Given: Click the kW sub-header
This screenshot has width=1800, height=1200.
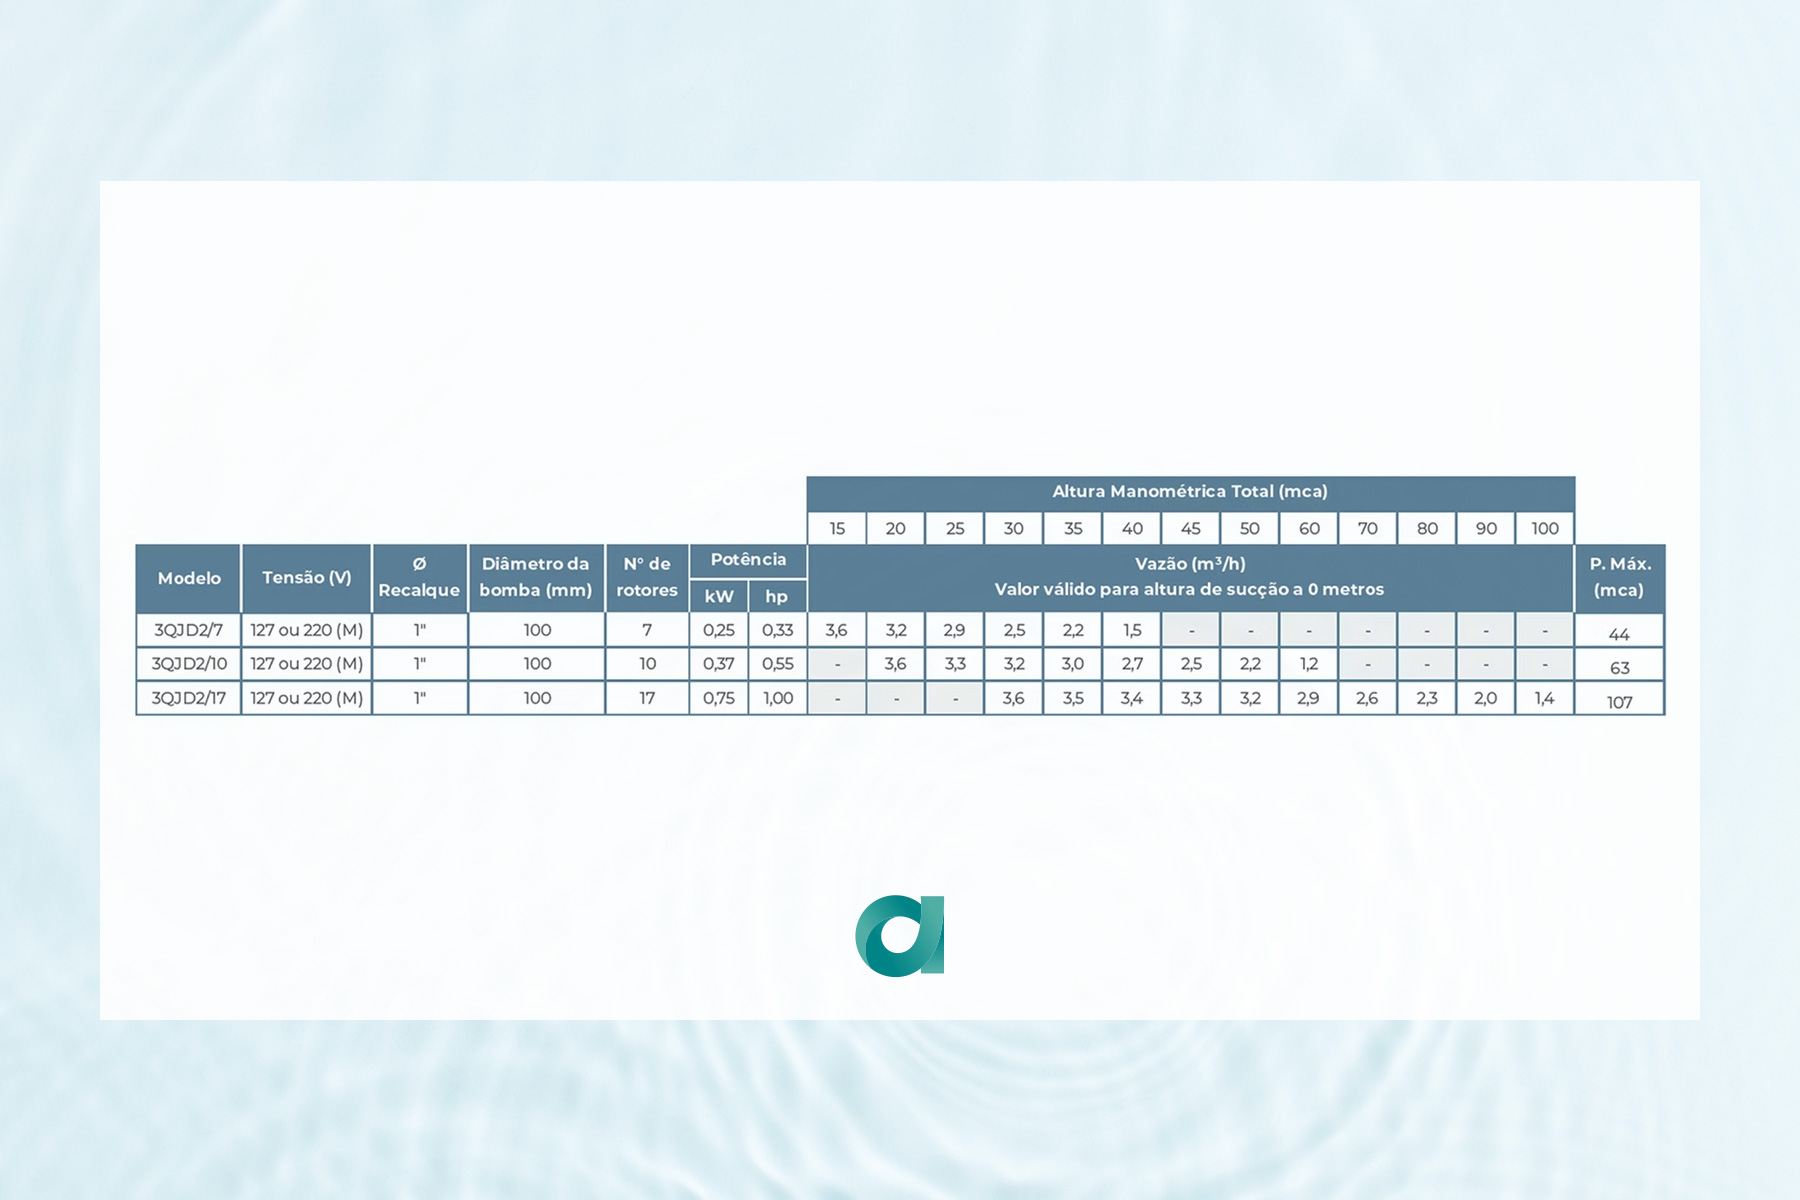Looking at the screenshot, I should coord(719,596).
